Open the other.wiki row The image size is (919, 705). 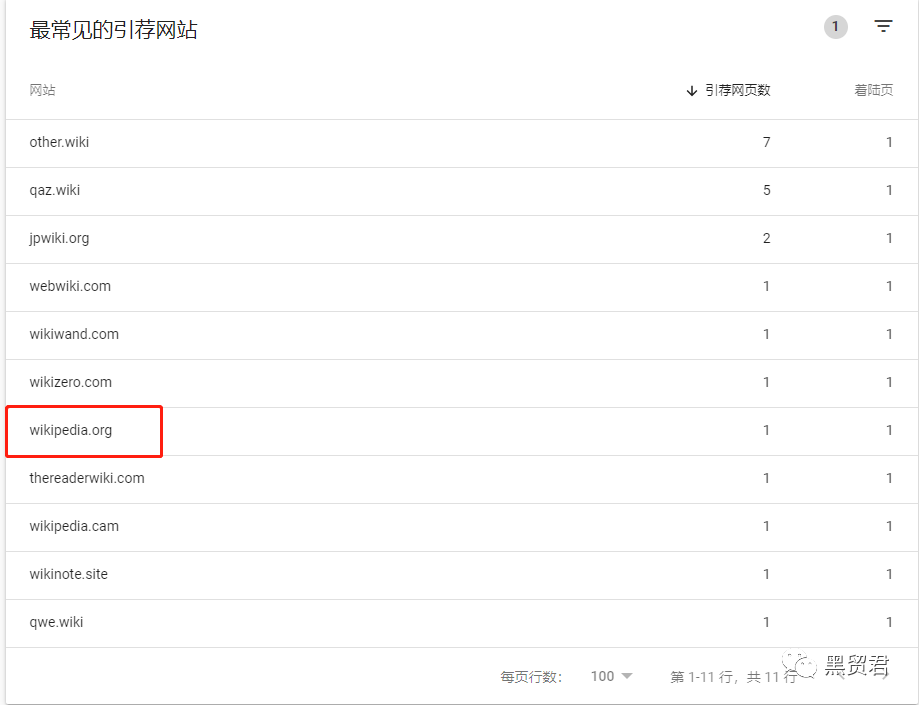coord(59,142)
